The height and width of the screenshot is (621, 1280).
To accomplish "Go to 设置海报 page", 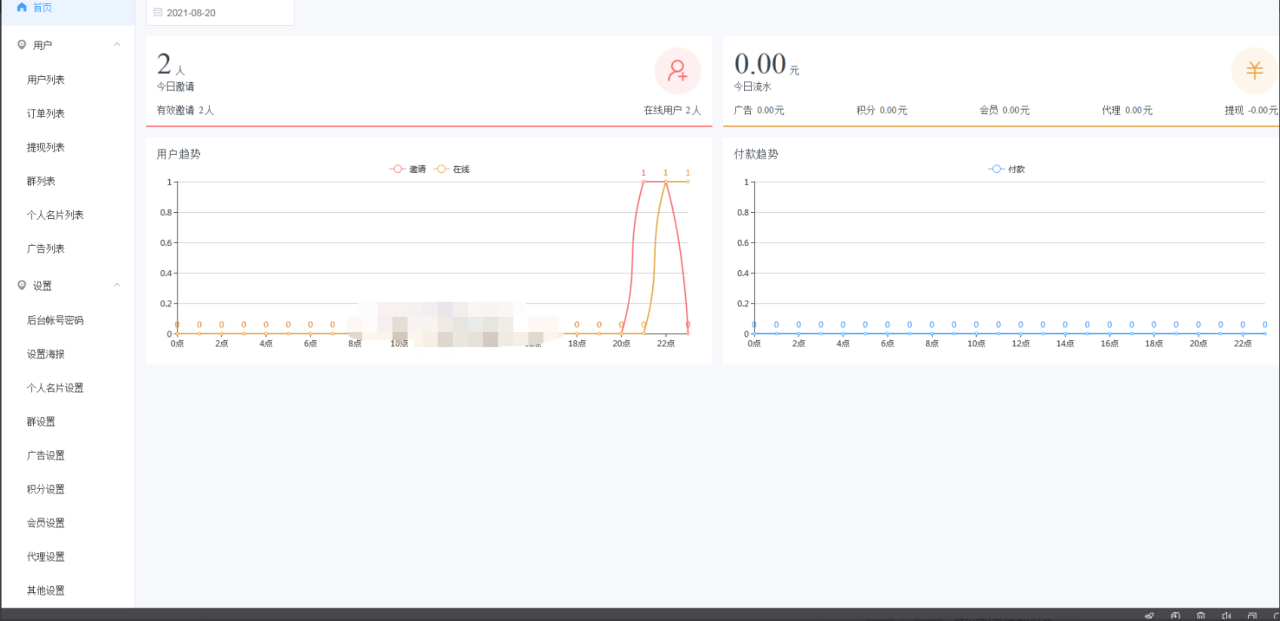I will click(x=46, y=354).
